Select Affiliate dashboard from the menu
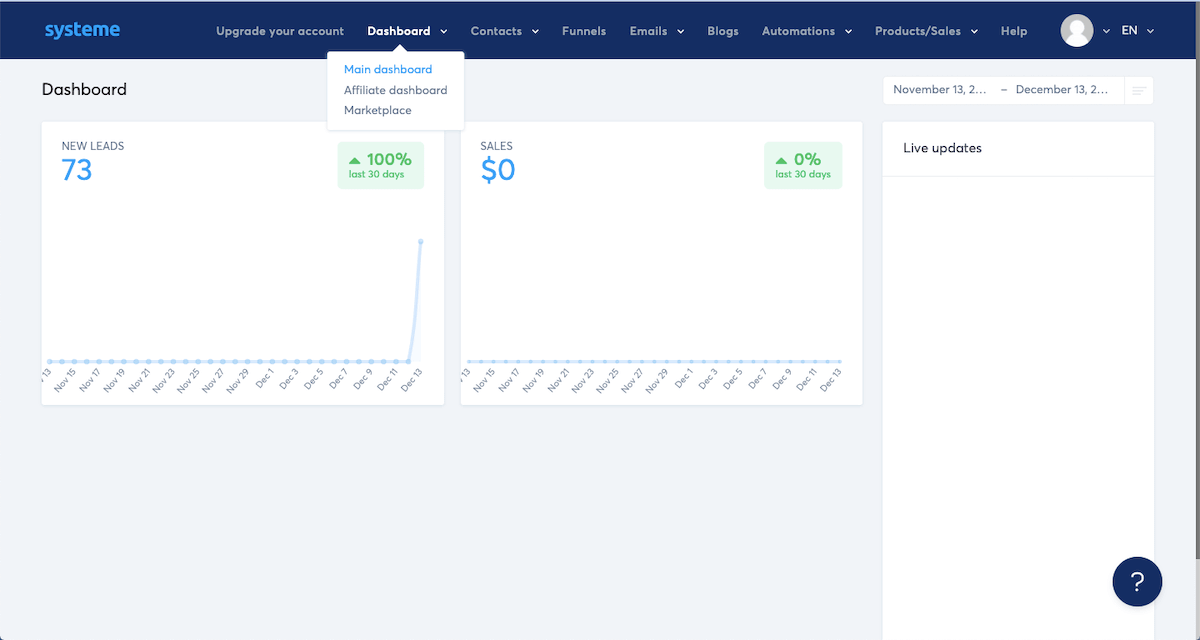The width and height of the screenshot is (1200, 640). pos(395,90)
